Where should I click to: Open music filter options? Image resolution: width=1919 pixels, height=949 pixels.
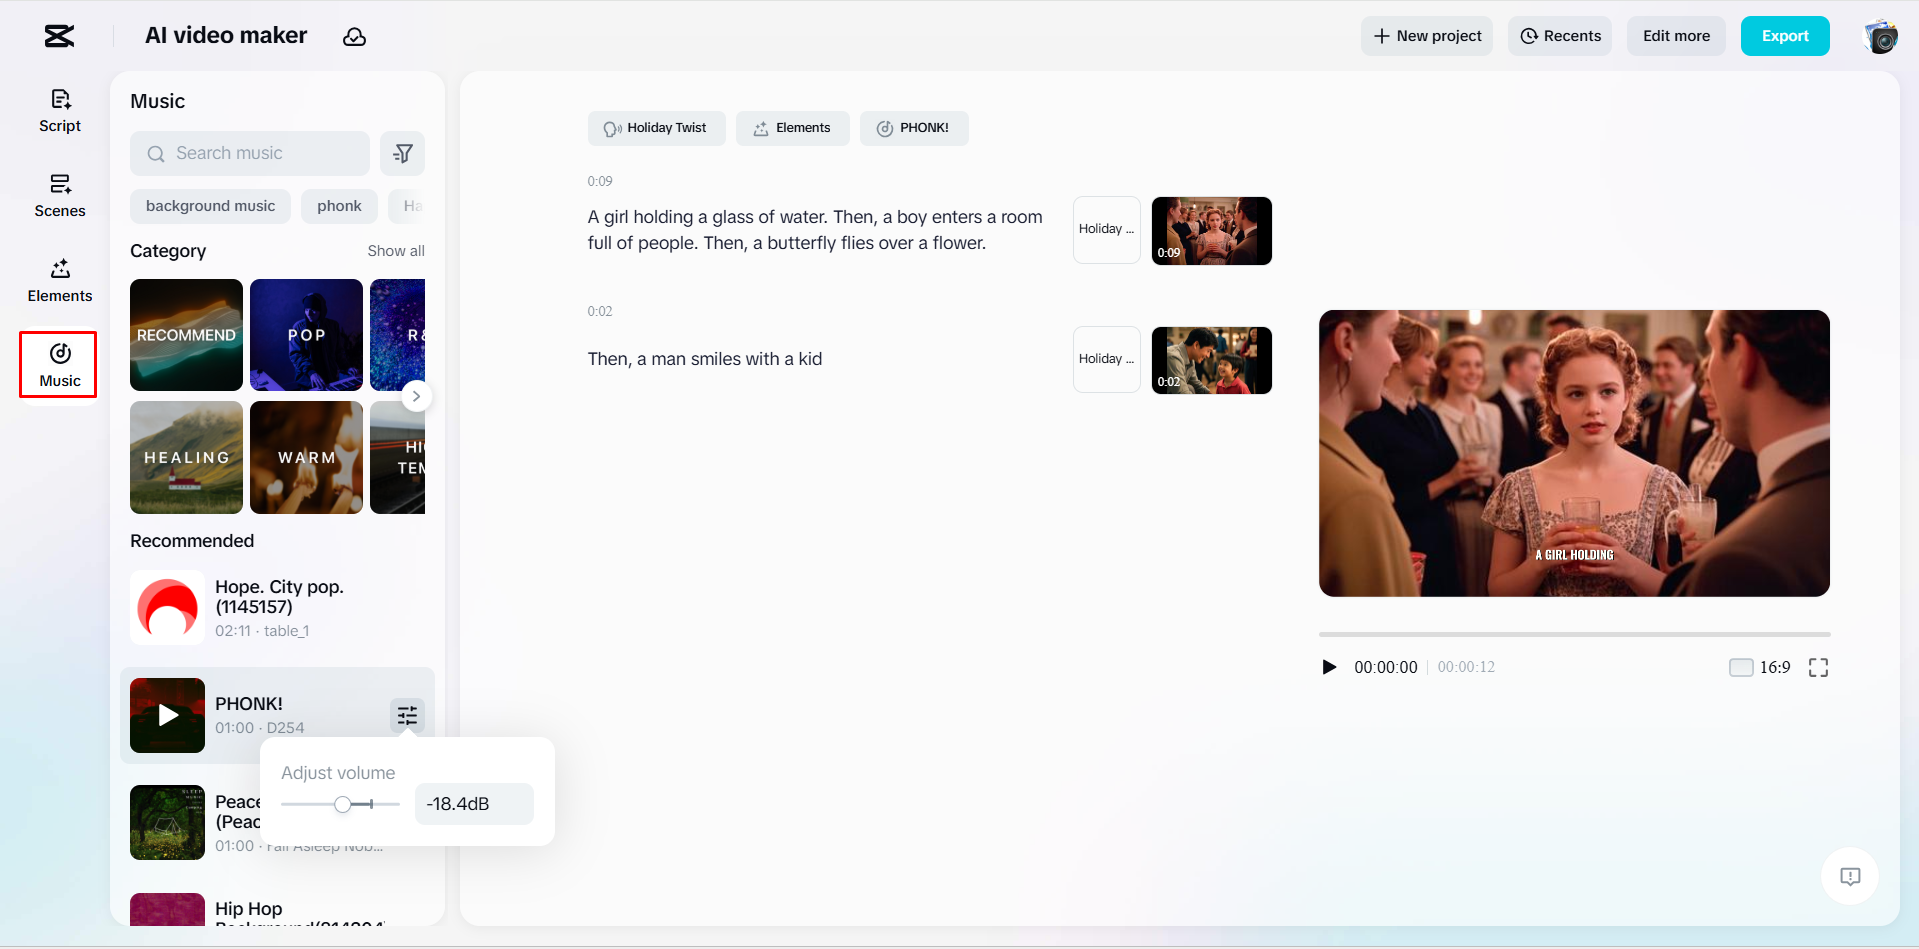click(403, 153)
